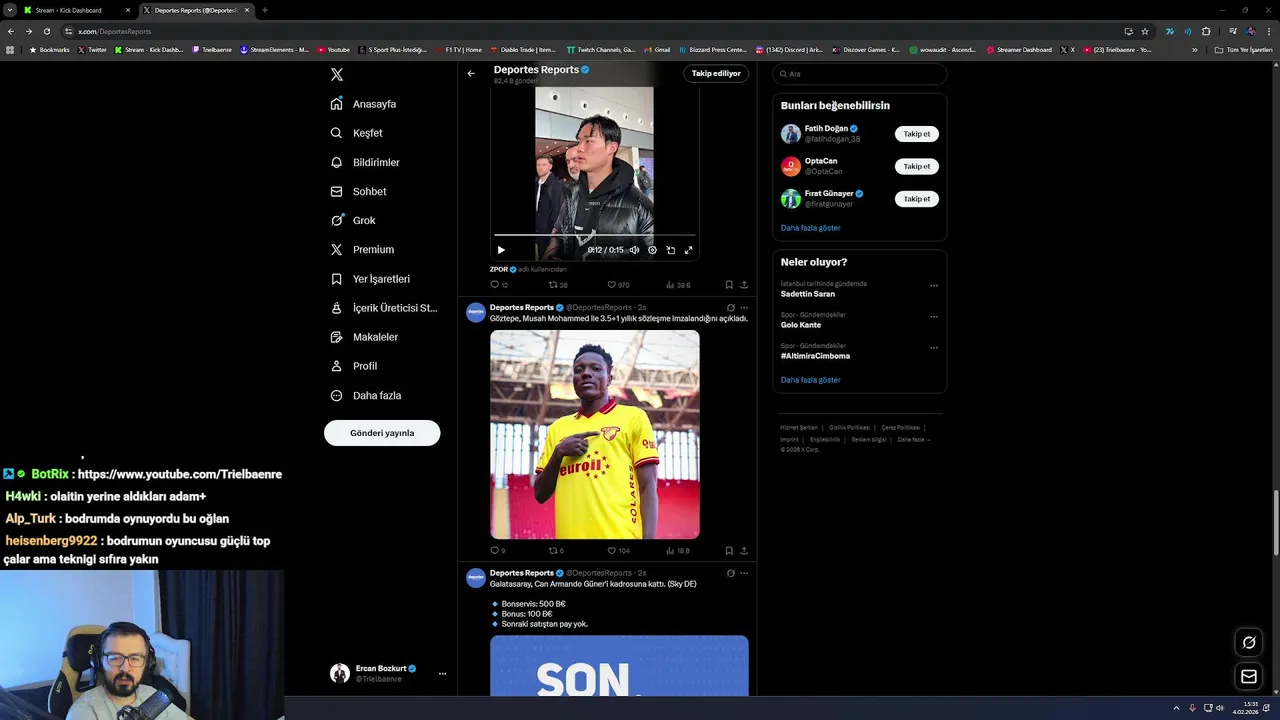Reload the page

(46, 31)
